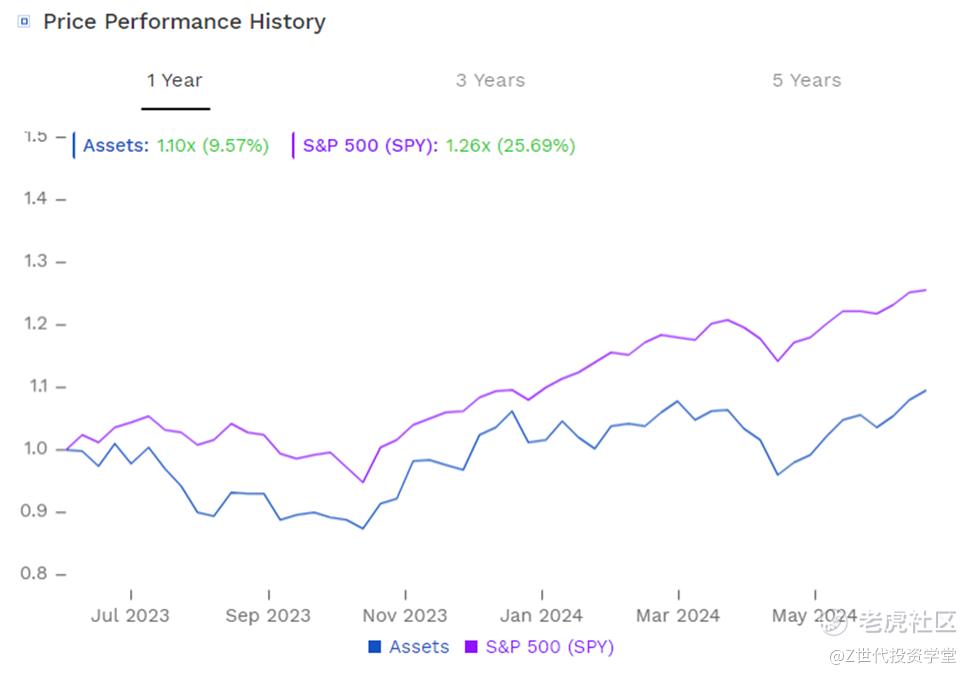This screenshot has width=975, height=678.
Task: Toggle the Assets series in the bottom legend
Action: (419, 647)
